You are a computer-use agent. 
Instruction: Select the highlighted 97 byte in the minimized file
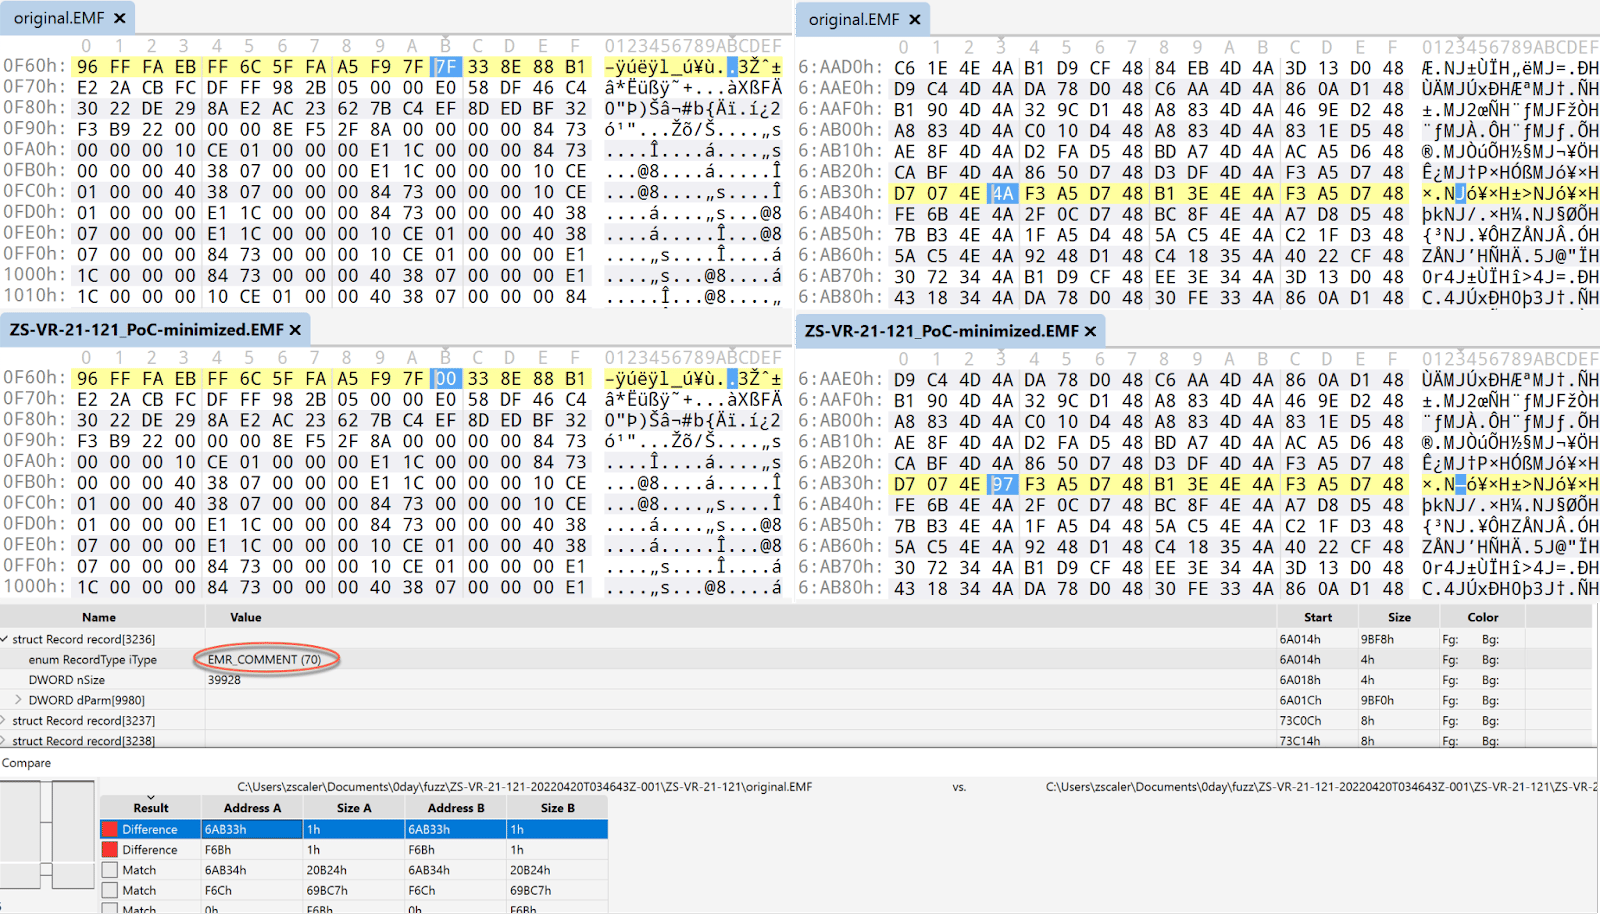click(x=1002, y=484)
